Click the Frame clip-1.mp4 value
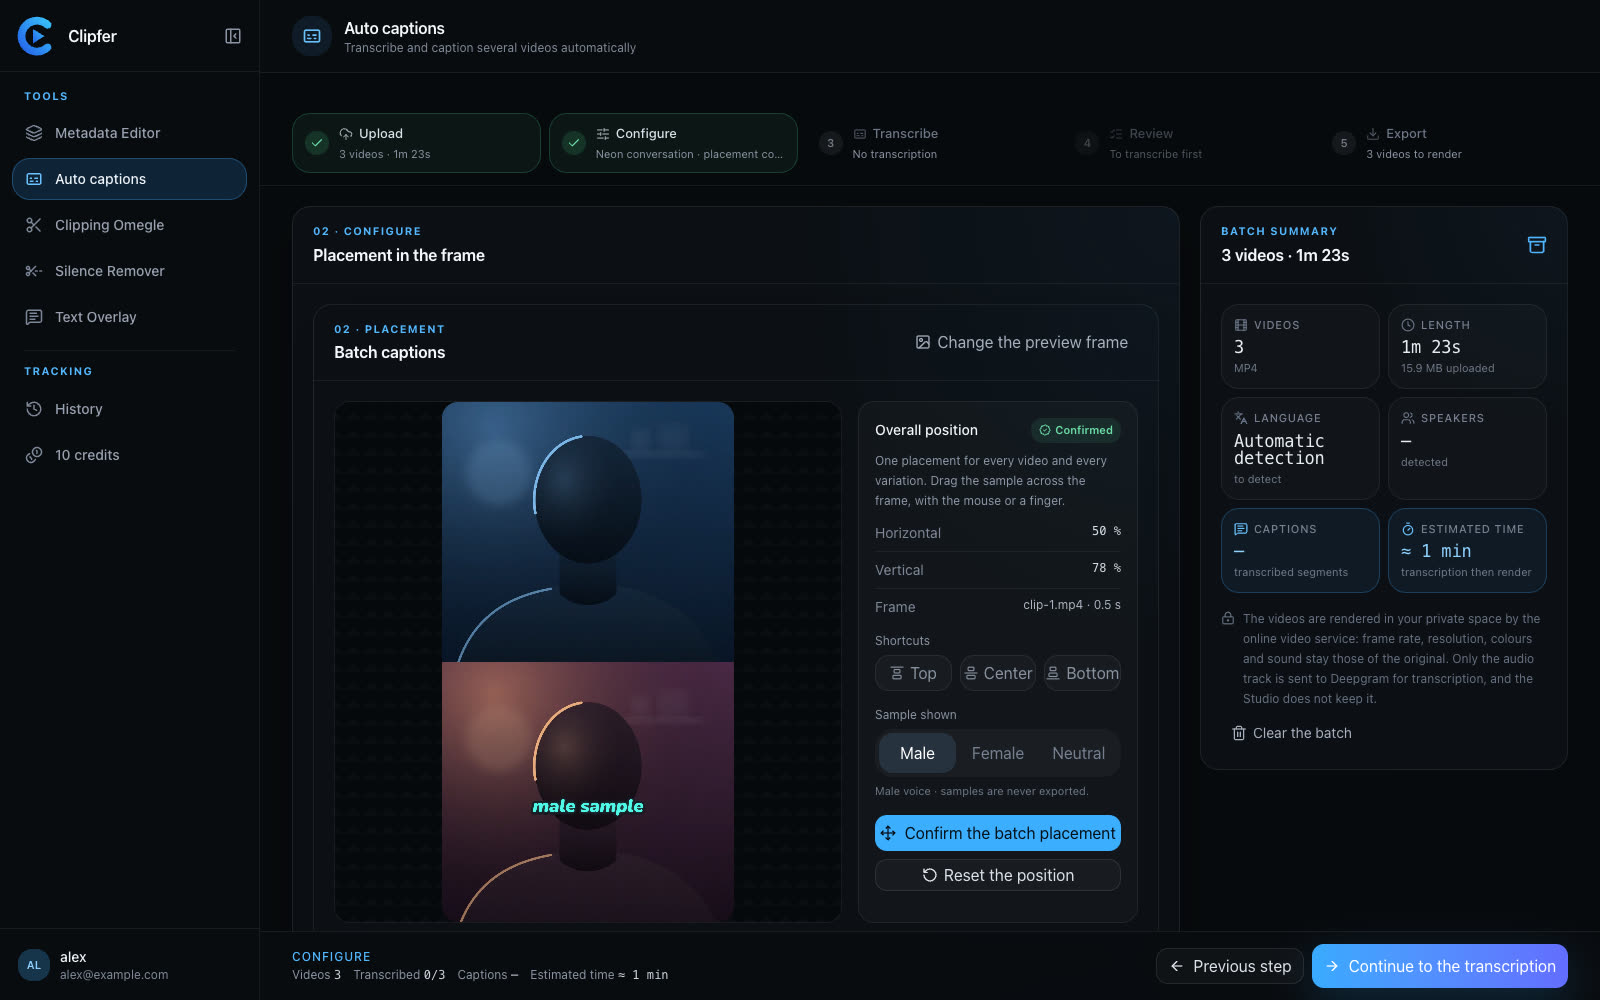 [1071, 605]
